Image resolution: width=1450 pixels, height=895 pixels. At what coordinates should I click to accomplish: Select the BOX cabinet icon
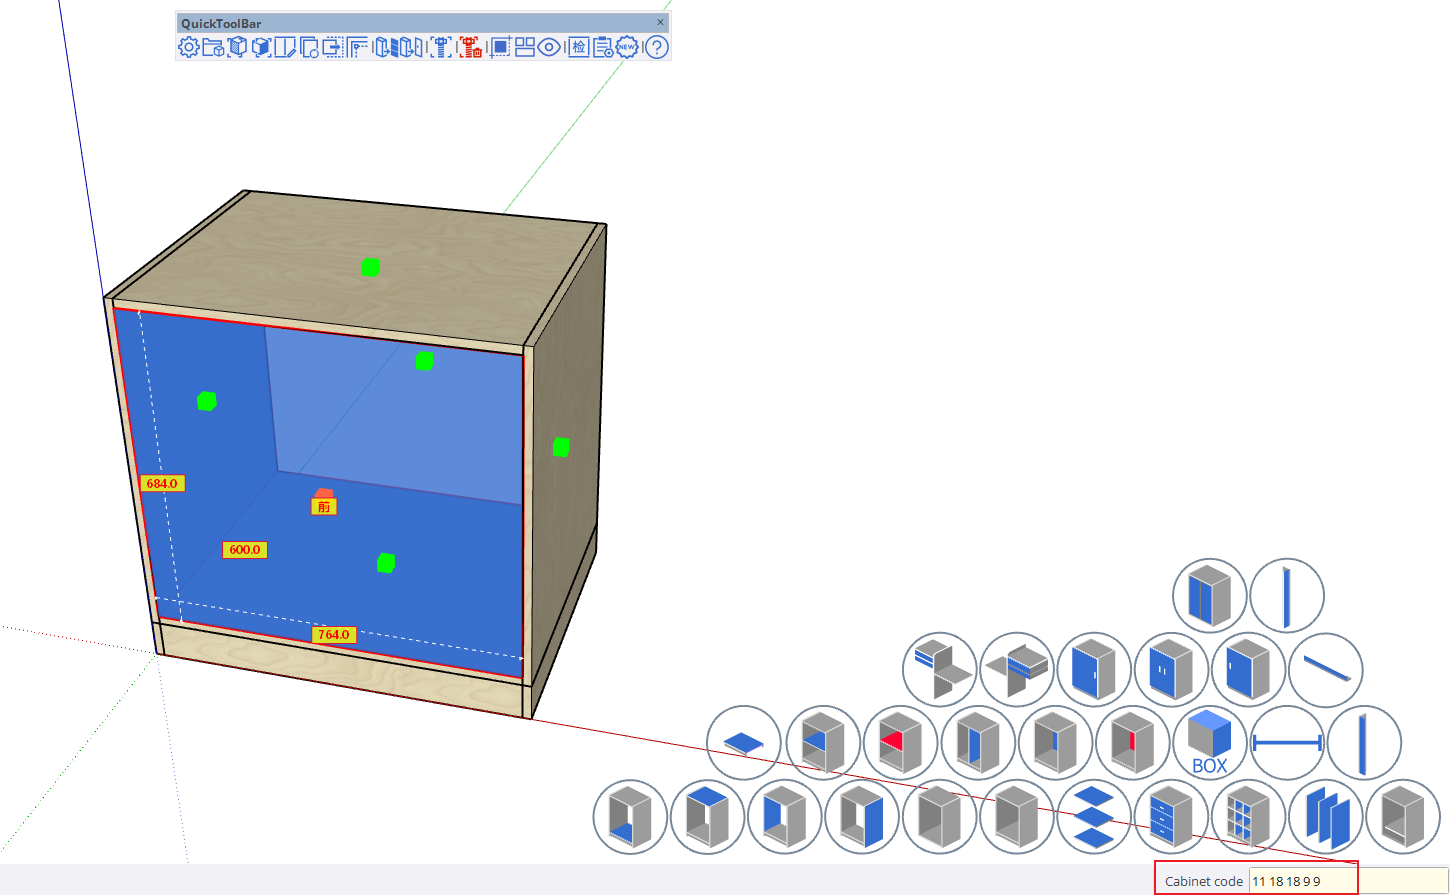1209,743
